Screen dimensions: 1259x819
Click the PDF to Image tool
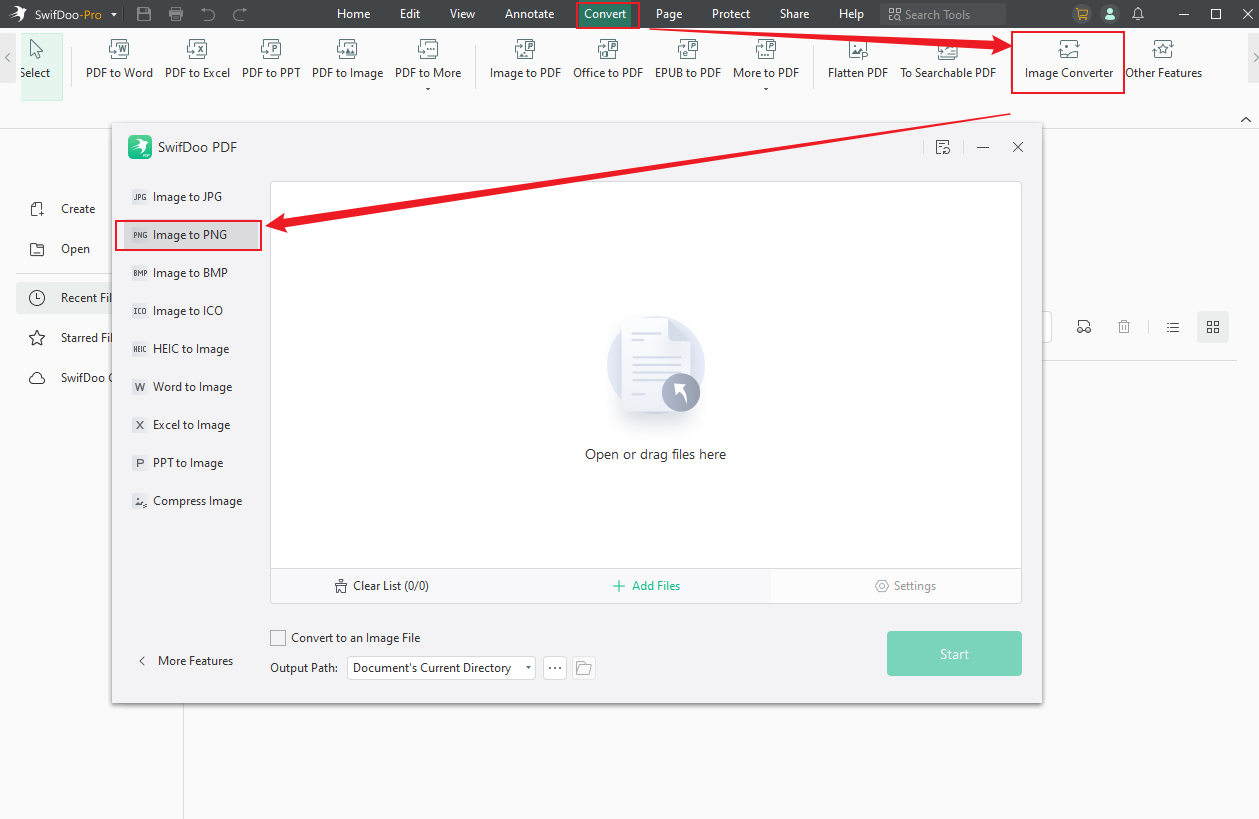tap(347, 60)
